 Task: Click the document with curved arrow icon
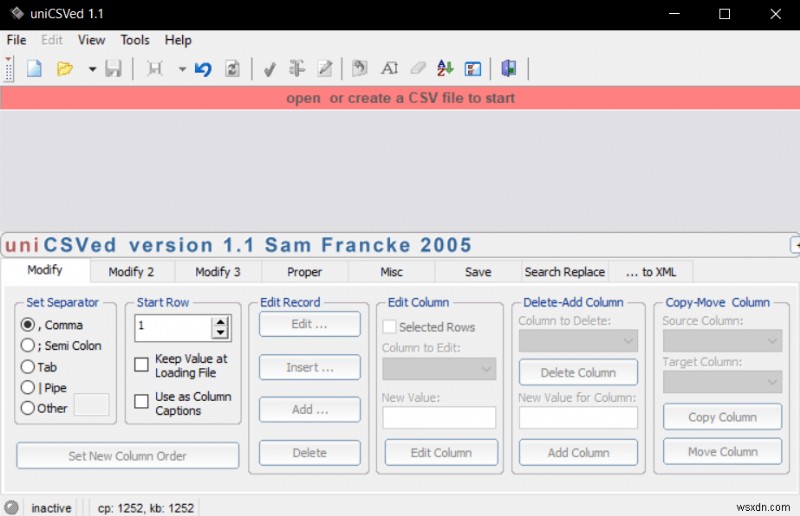(x=360, y=68)
